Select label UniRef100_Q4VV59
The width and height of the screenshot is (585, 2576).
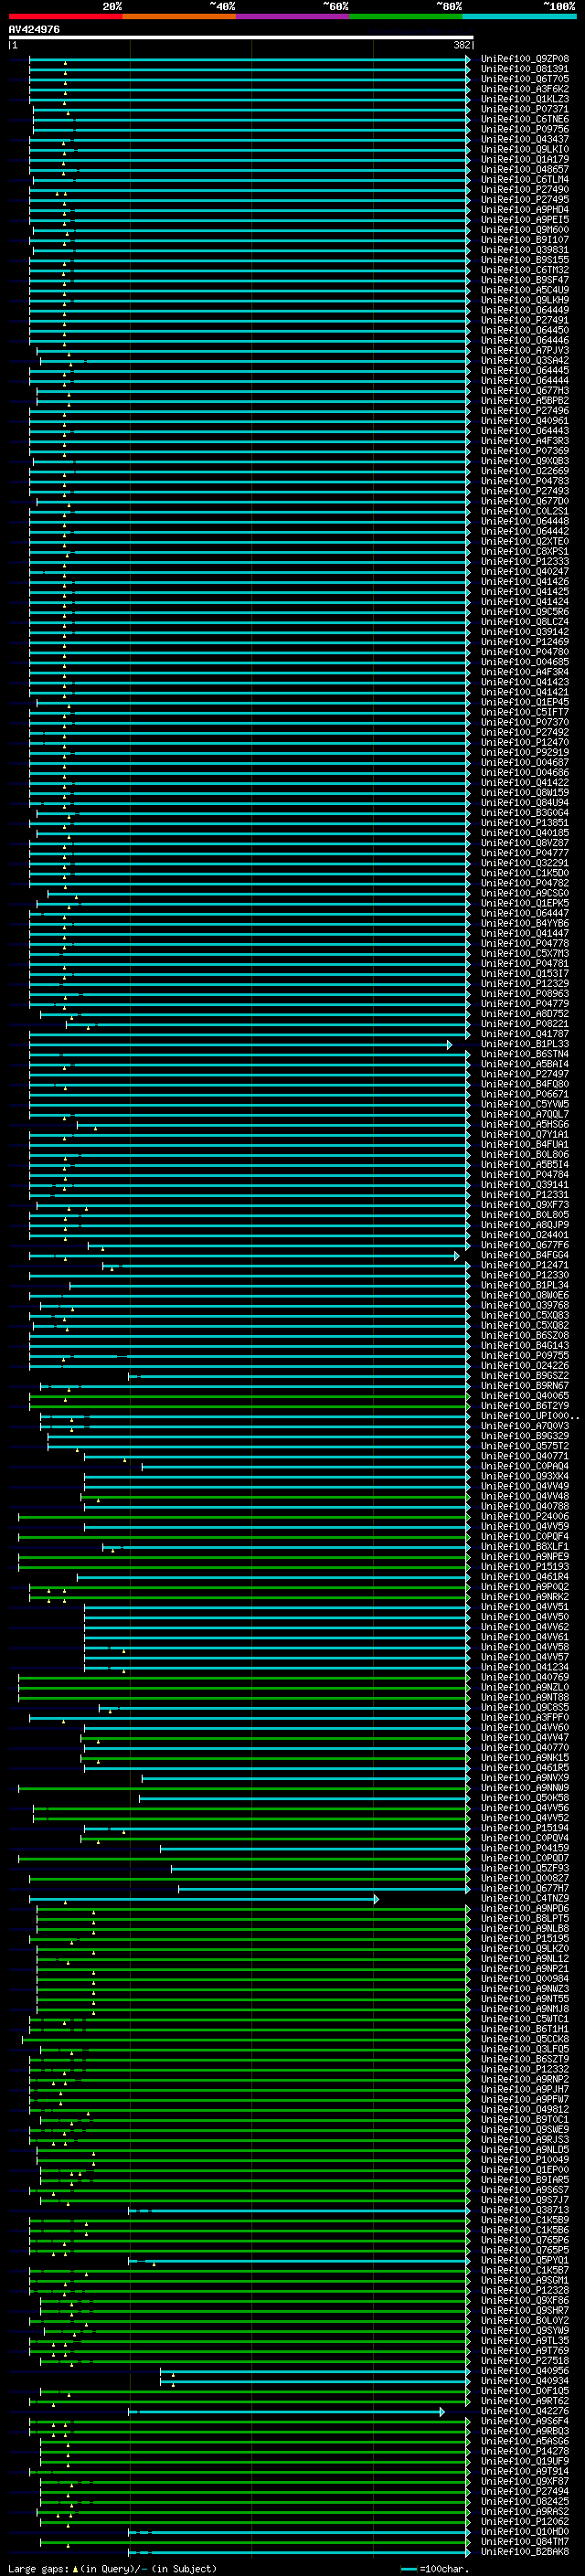tap(525, 1526)
